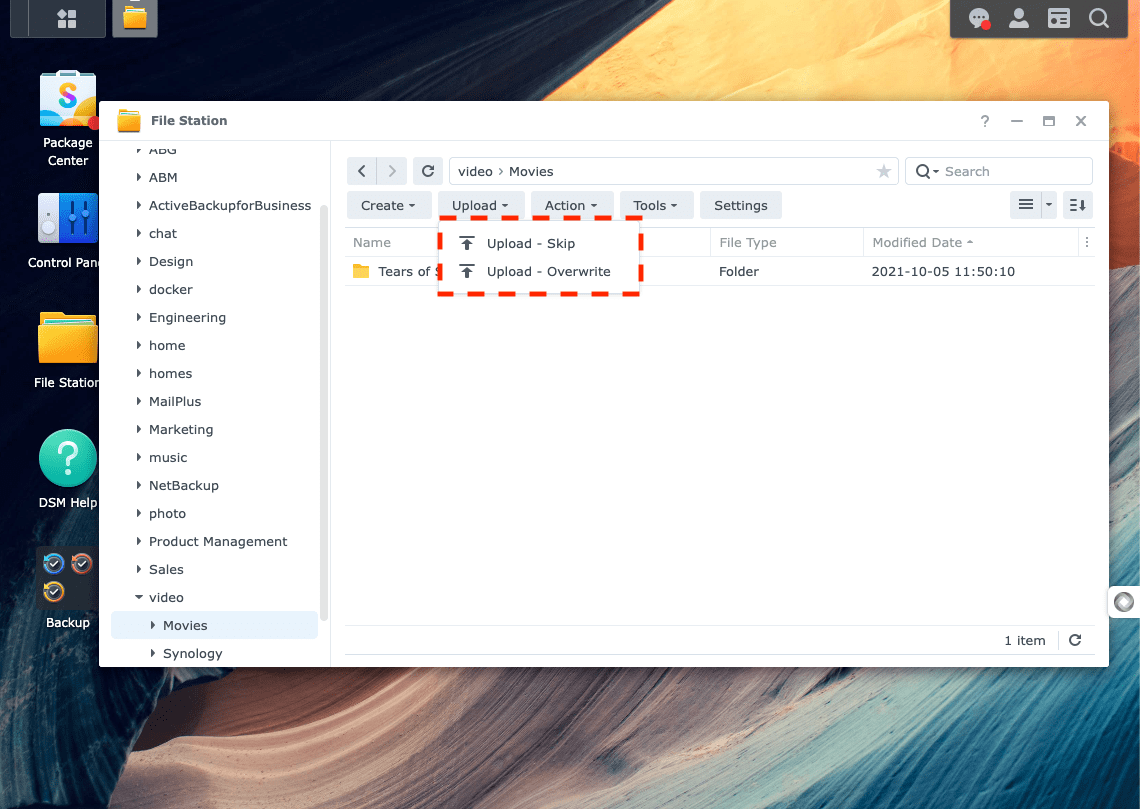Open the DSM main menu grid icon
Image resolution: width=1140 pixels, height=809 pixels.
67,18
